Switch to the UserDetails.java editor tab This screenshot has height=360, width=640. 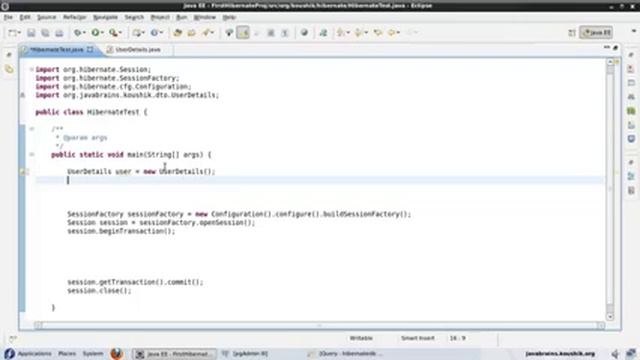[138, 50]
